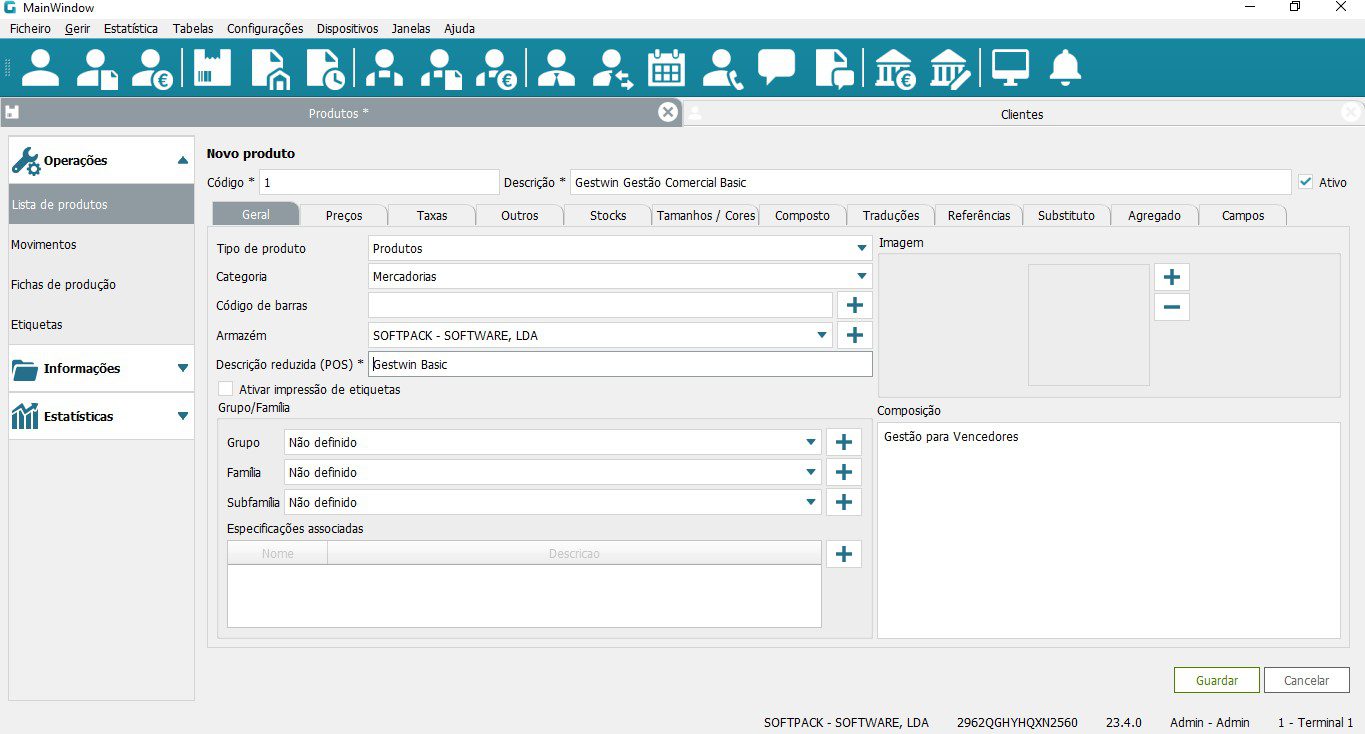Add a warehouse with plus beside Armazém
Viewport: 1365px width, 734px height.
(854, 335)
